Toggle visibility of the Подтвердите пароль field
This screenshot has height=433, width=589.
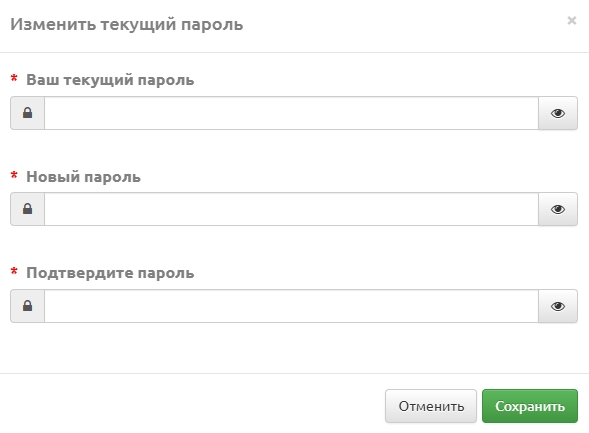[558, 306]
